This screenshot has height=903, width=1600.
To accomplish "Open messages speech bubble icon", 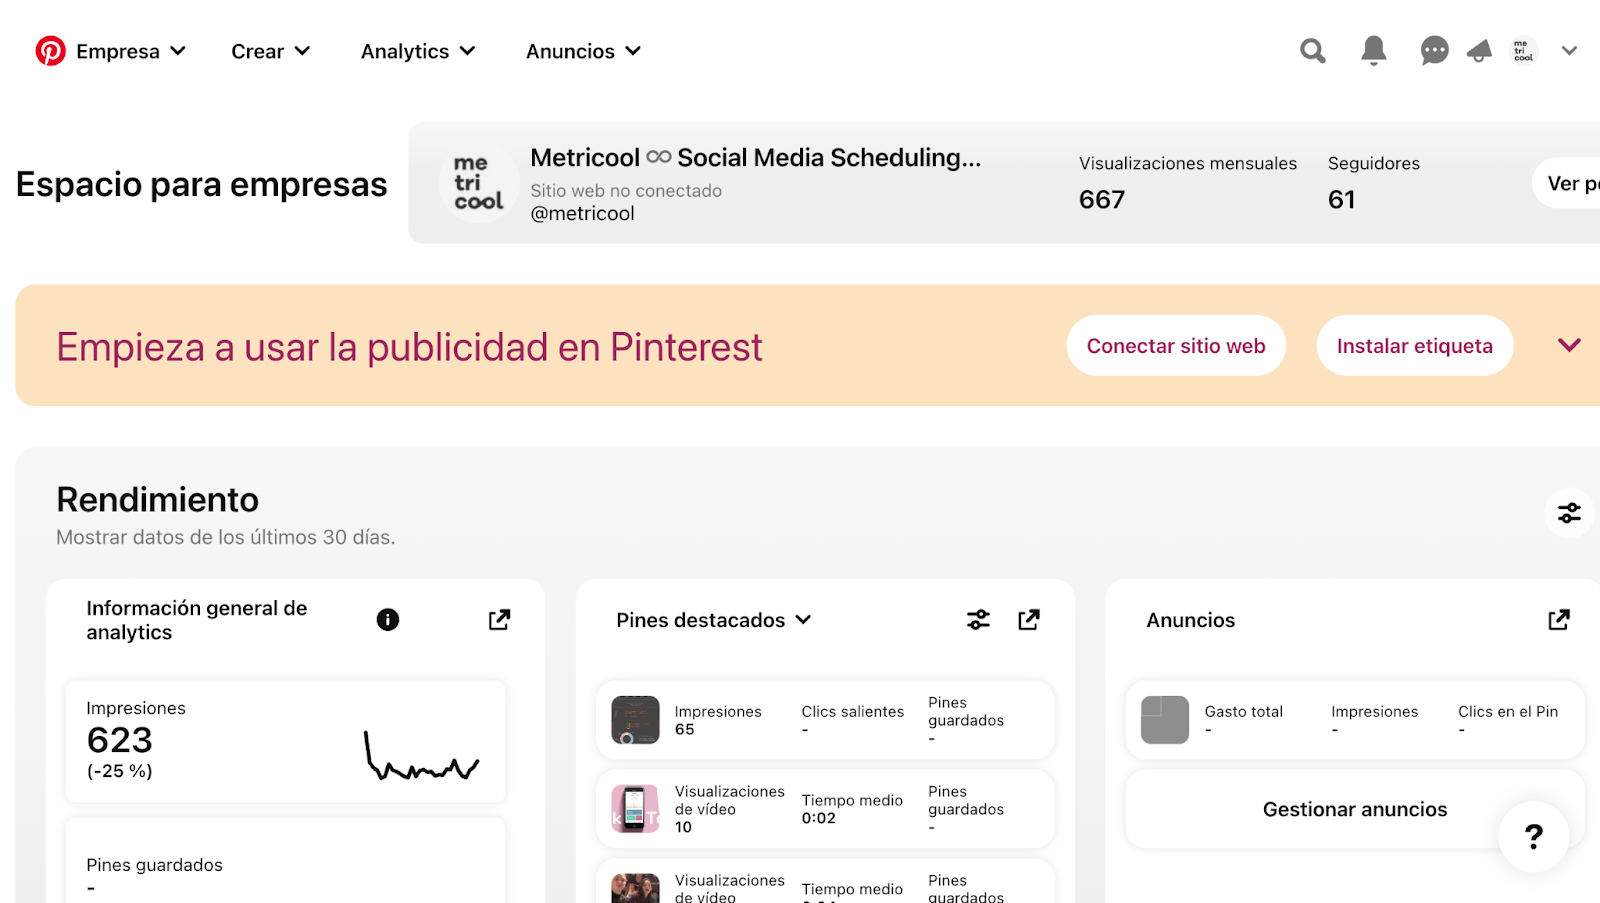I will click(1434, 51).
